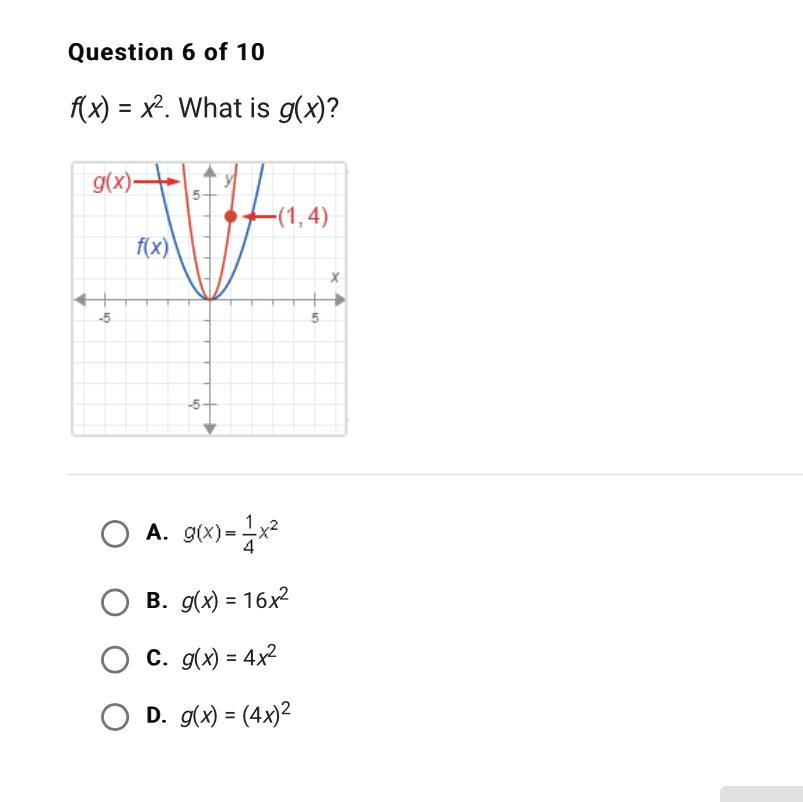This screenshot has height=802, width=803.
Task: Click the question text asking What is g(x)
Action: tap(204, 109)
